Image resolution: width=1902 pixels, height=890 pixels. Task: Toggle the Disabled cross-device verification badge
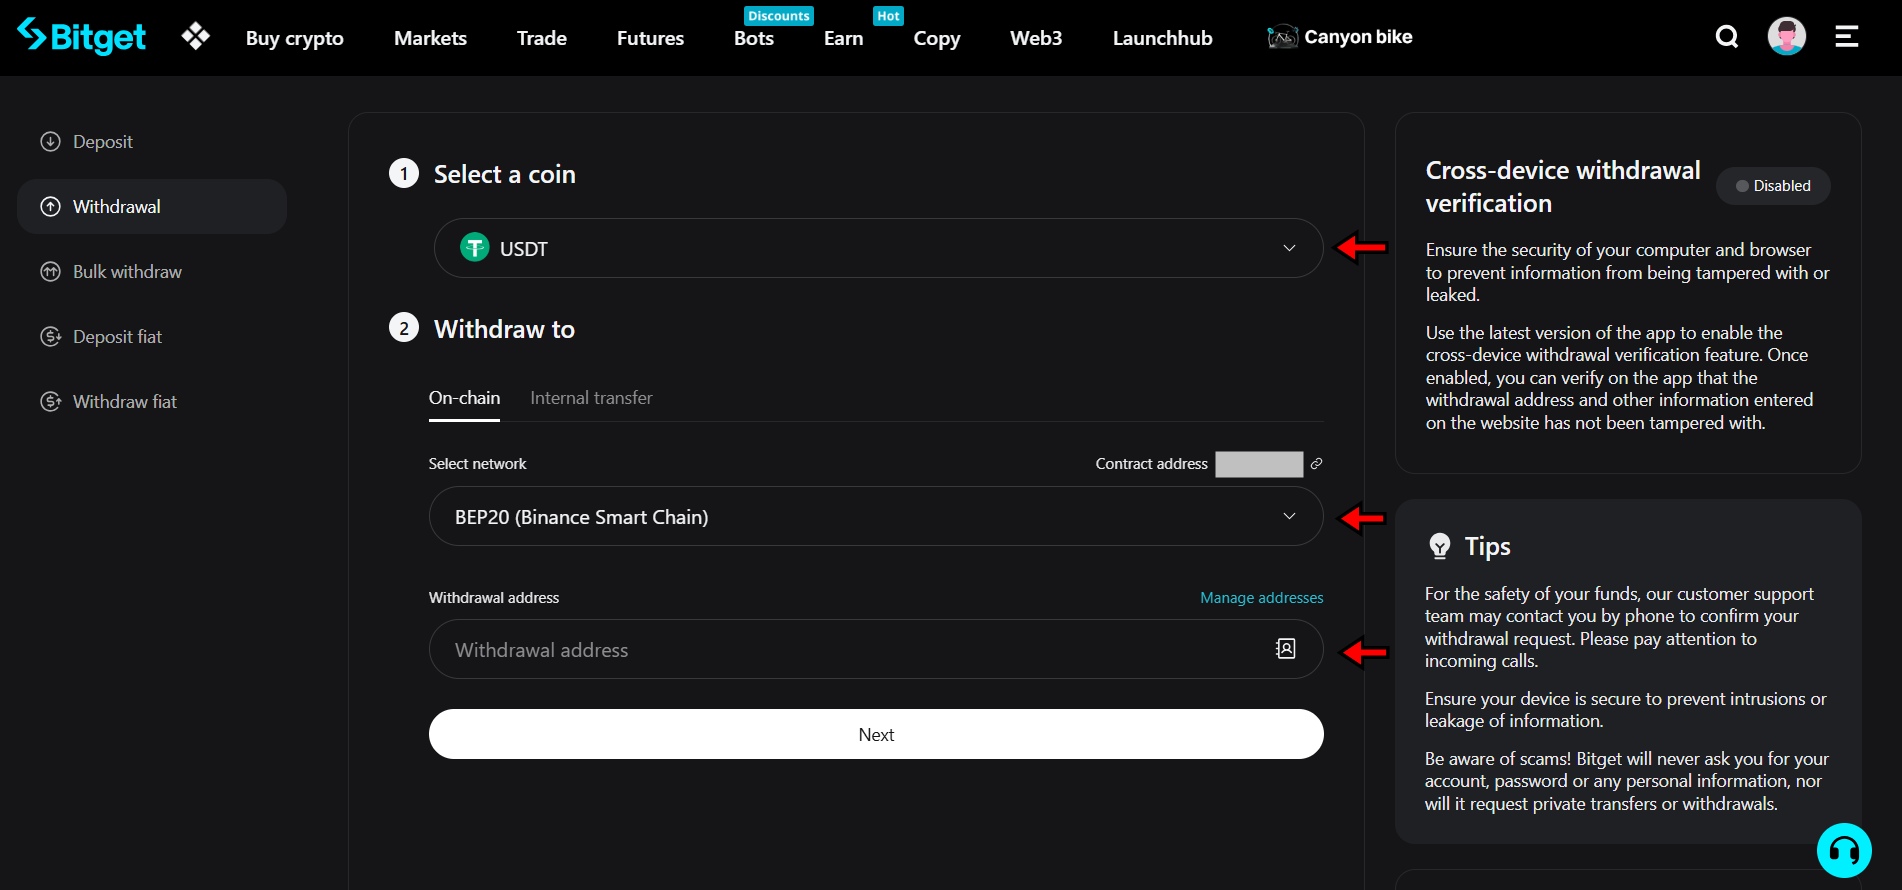[1773, 186]
